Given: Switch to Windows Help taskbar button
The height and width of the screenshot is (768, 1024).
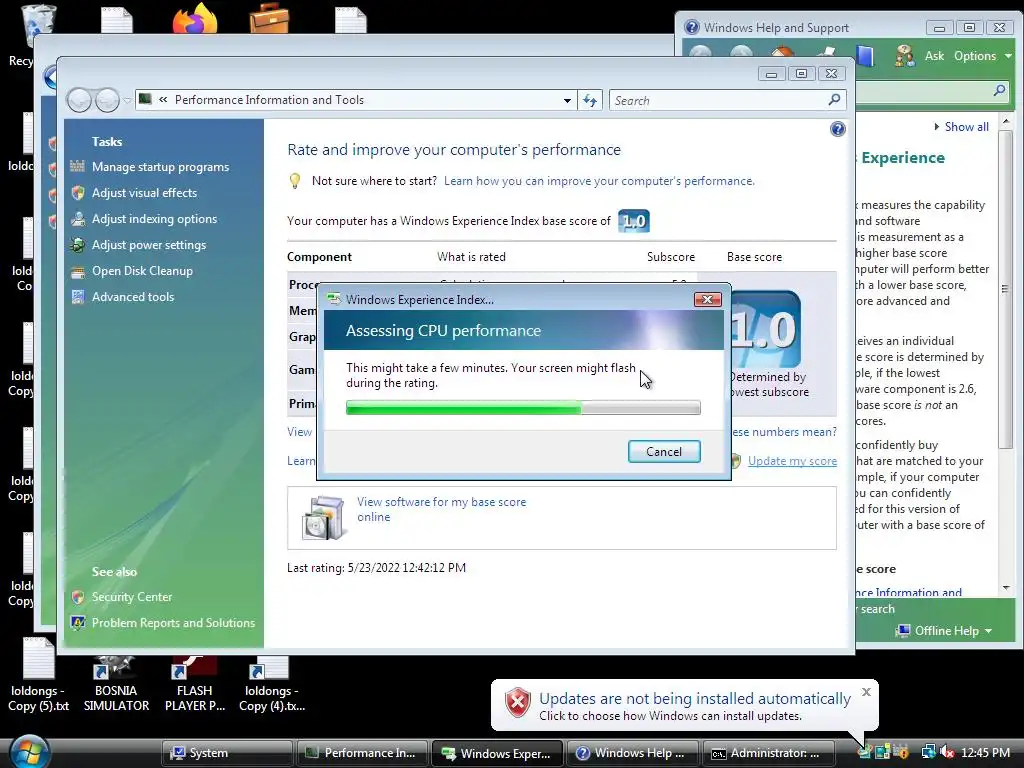Looking at the screenshot, I should (632, 753).
